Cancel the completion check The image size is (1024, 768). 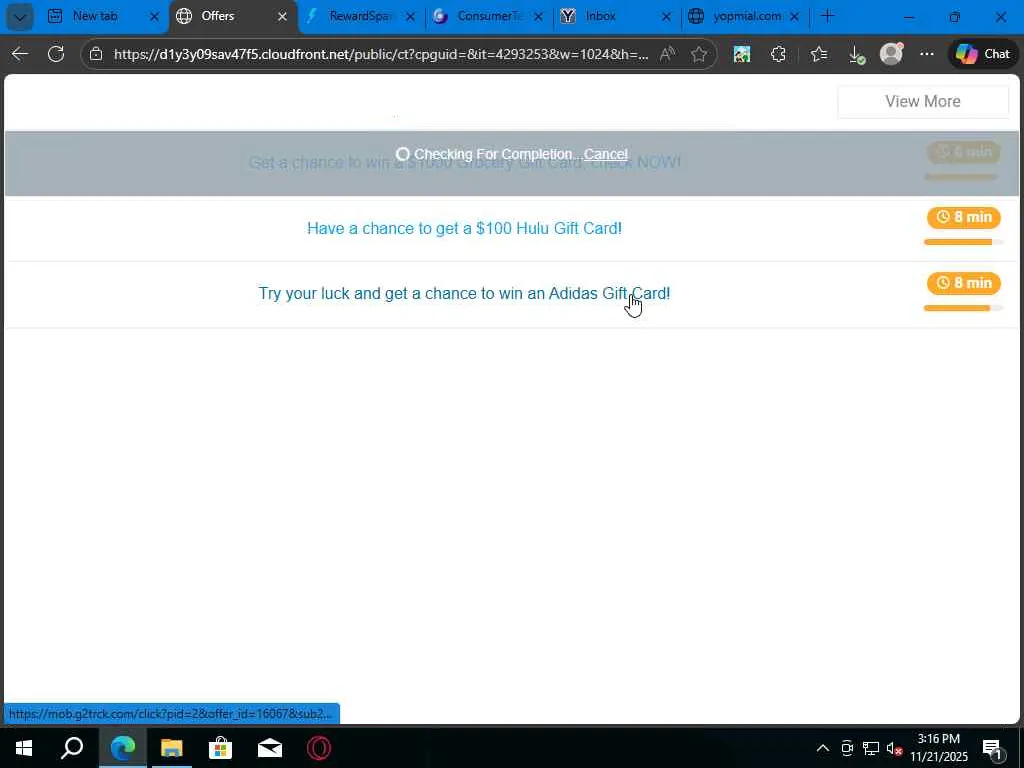[605, 154]
